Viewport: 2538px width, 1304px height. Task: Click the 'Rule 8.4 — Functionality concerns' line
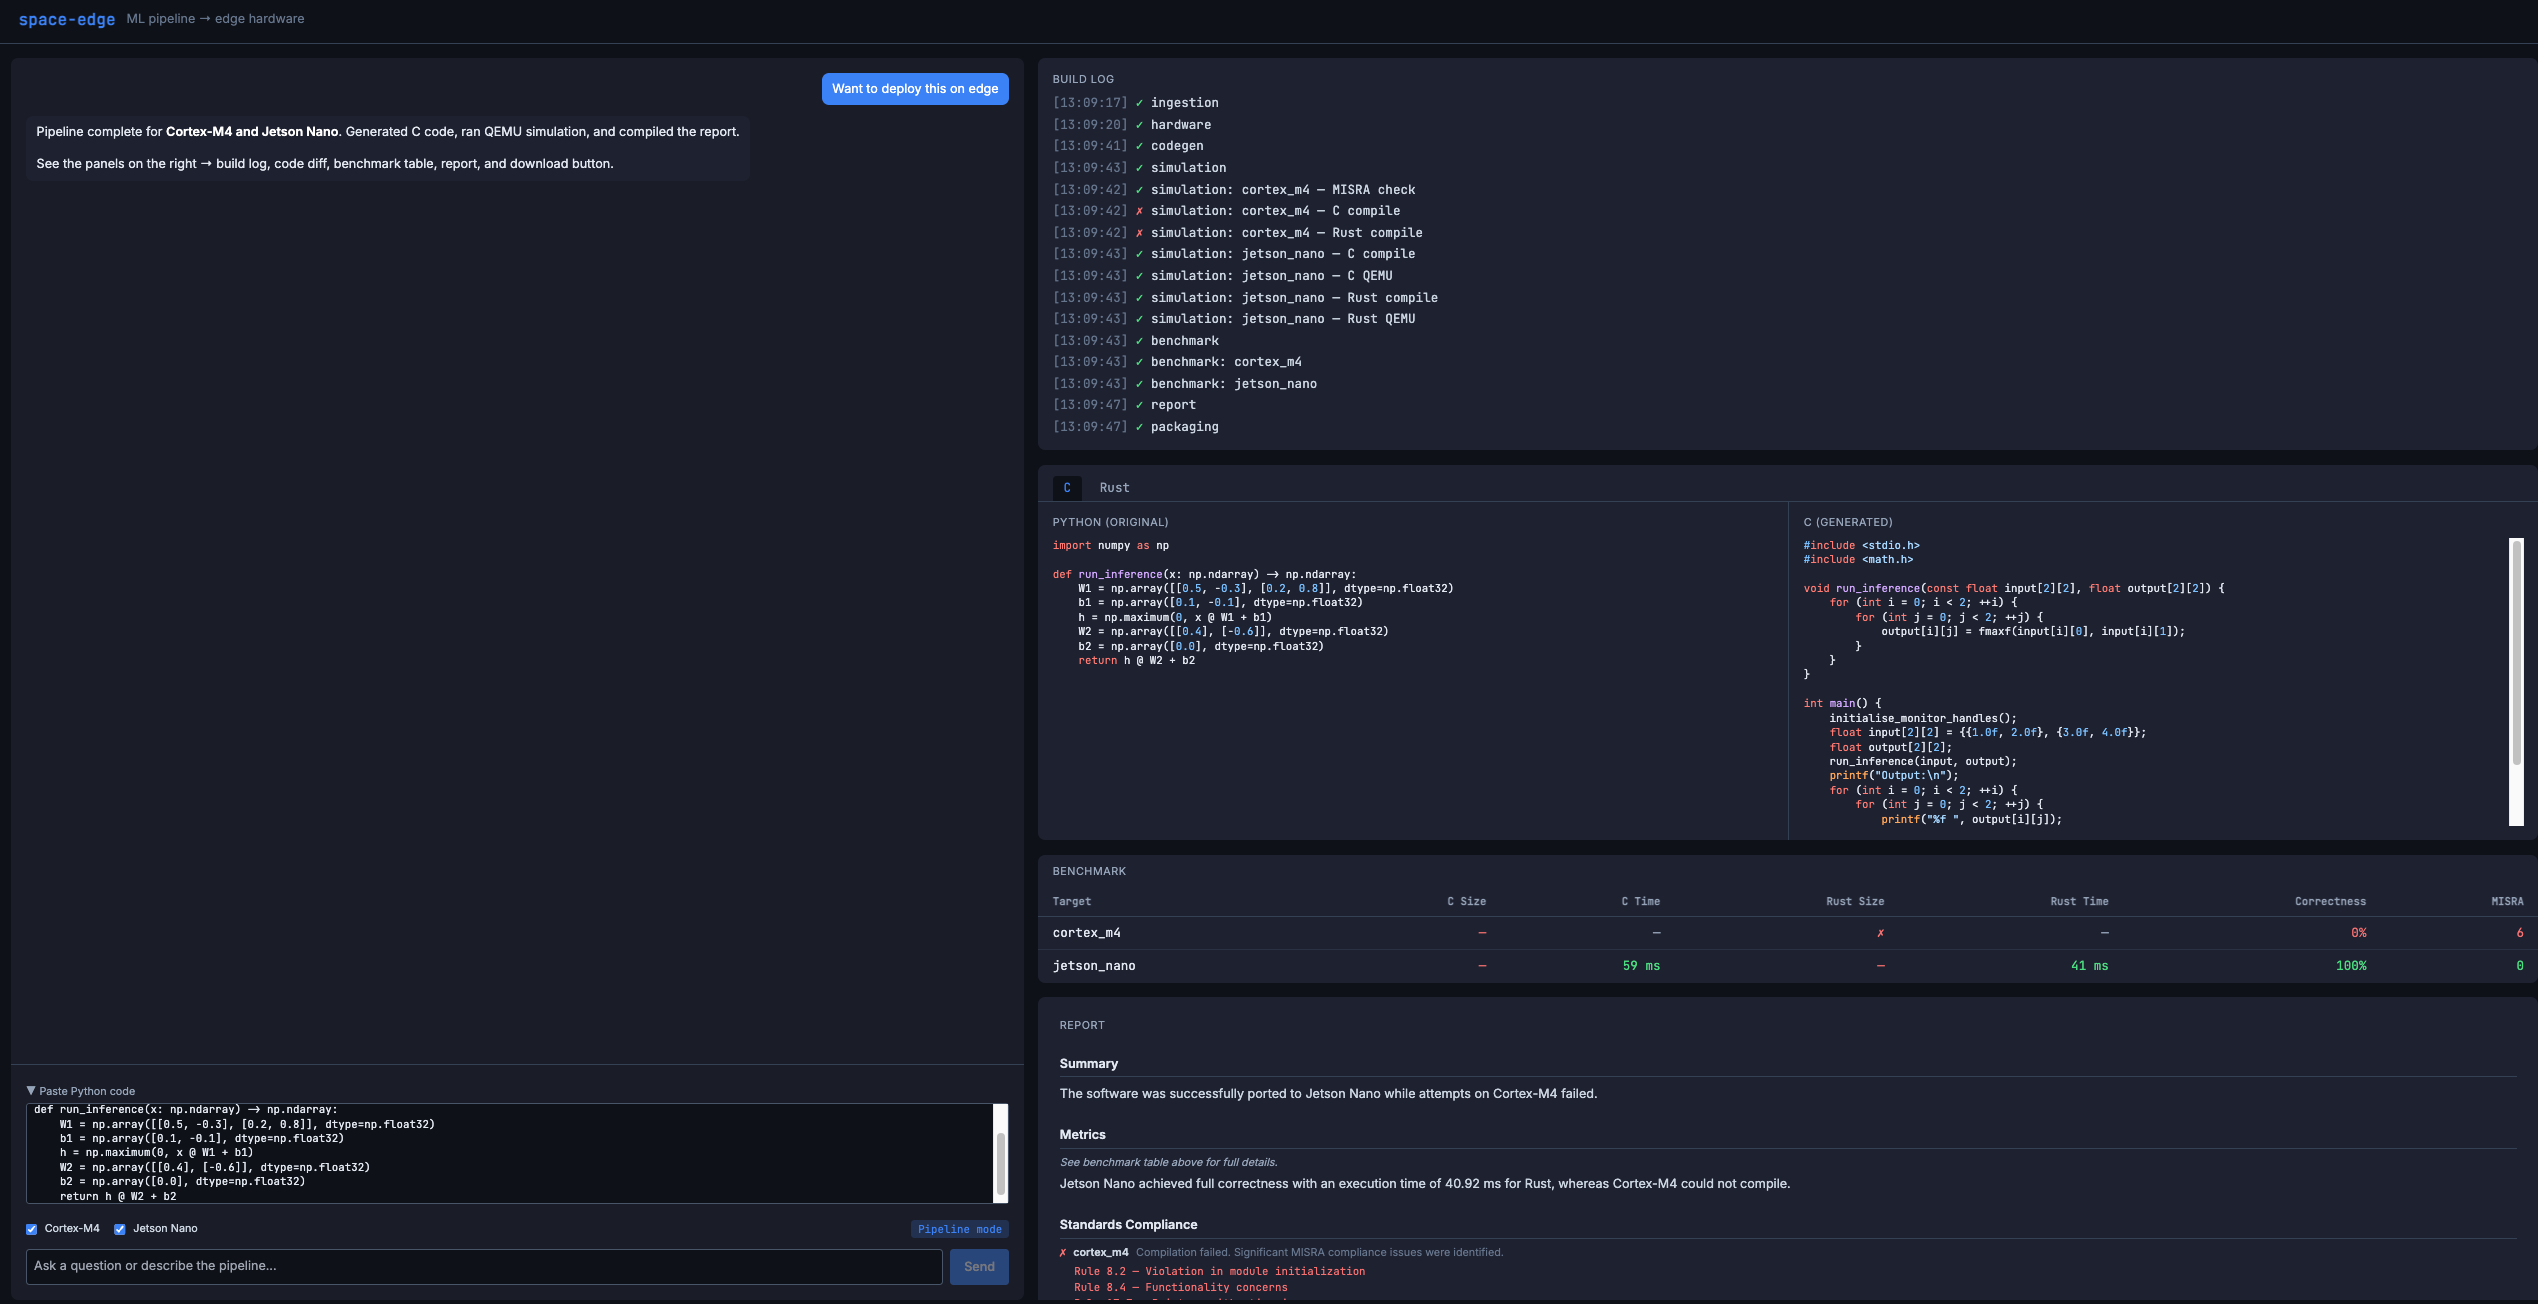[1180, 1288]
